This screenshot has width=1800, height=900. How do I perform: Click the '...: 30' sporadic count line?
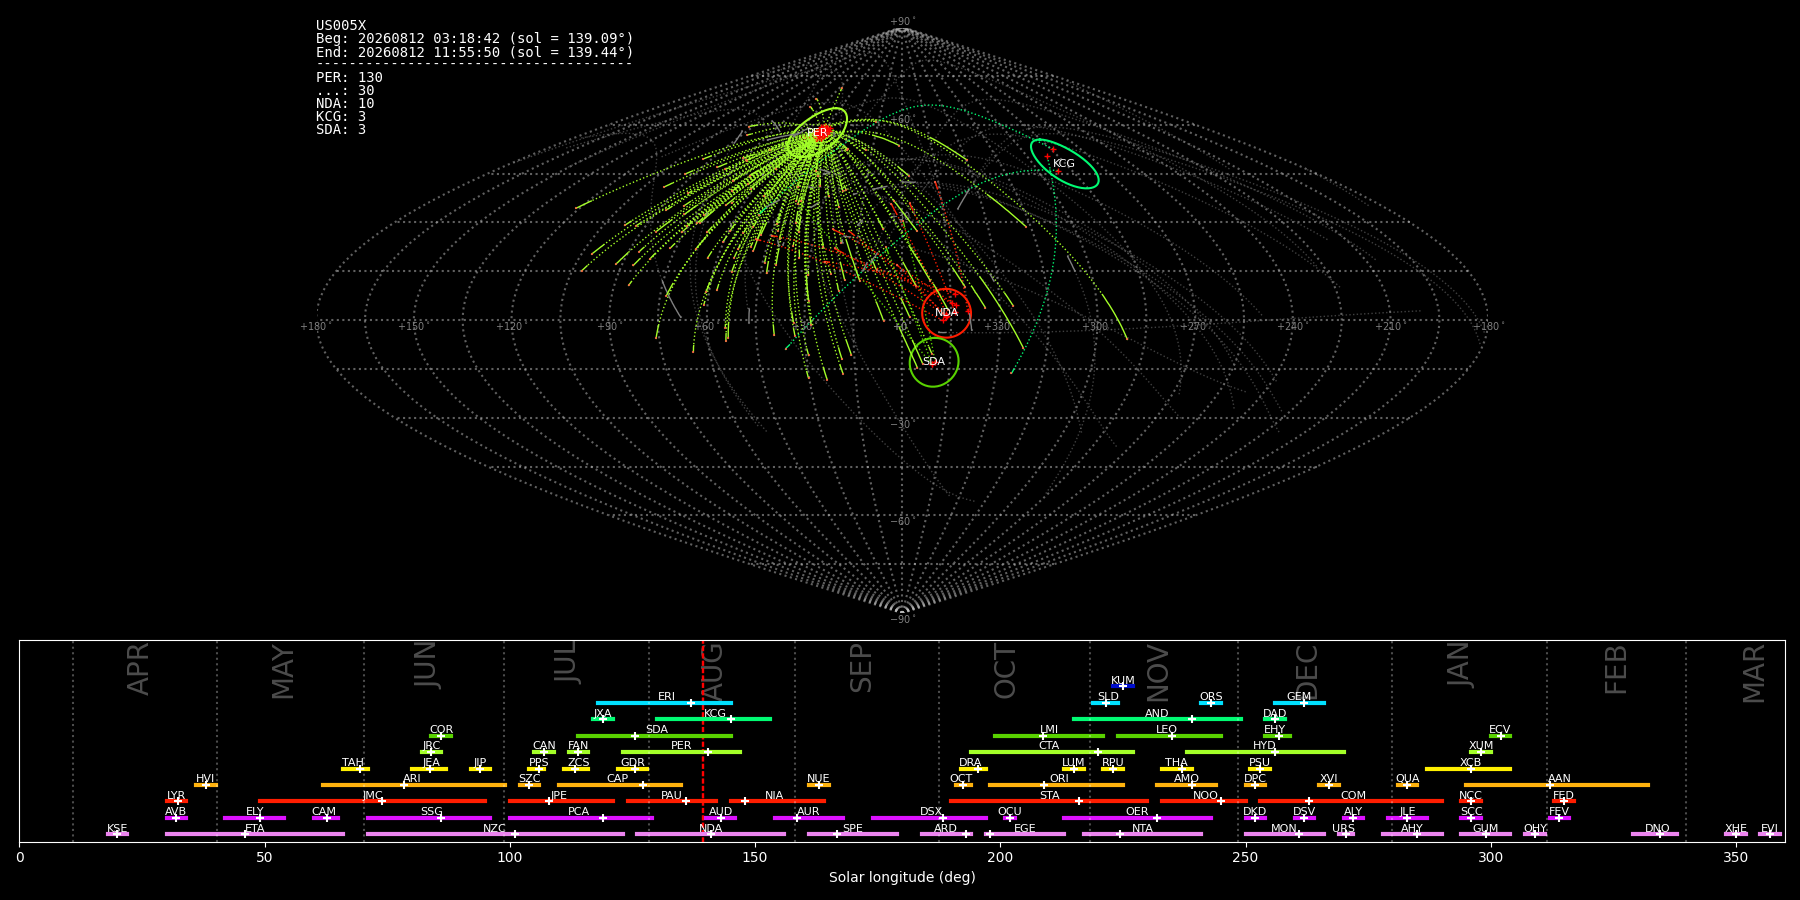pos(345,90)
